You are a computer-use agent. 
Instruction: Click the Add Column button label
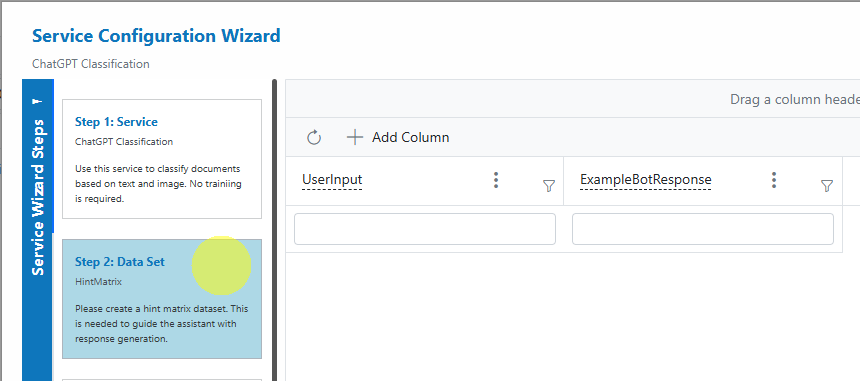[410, 137]
